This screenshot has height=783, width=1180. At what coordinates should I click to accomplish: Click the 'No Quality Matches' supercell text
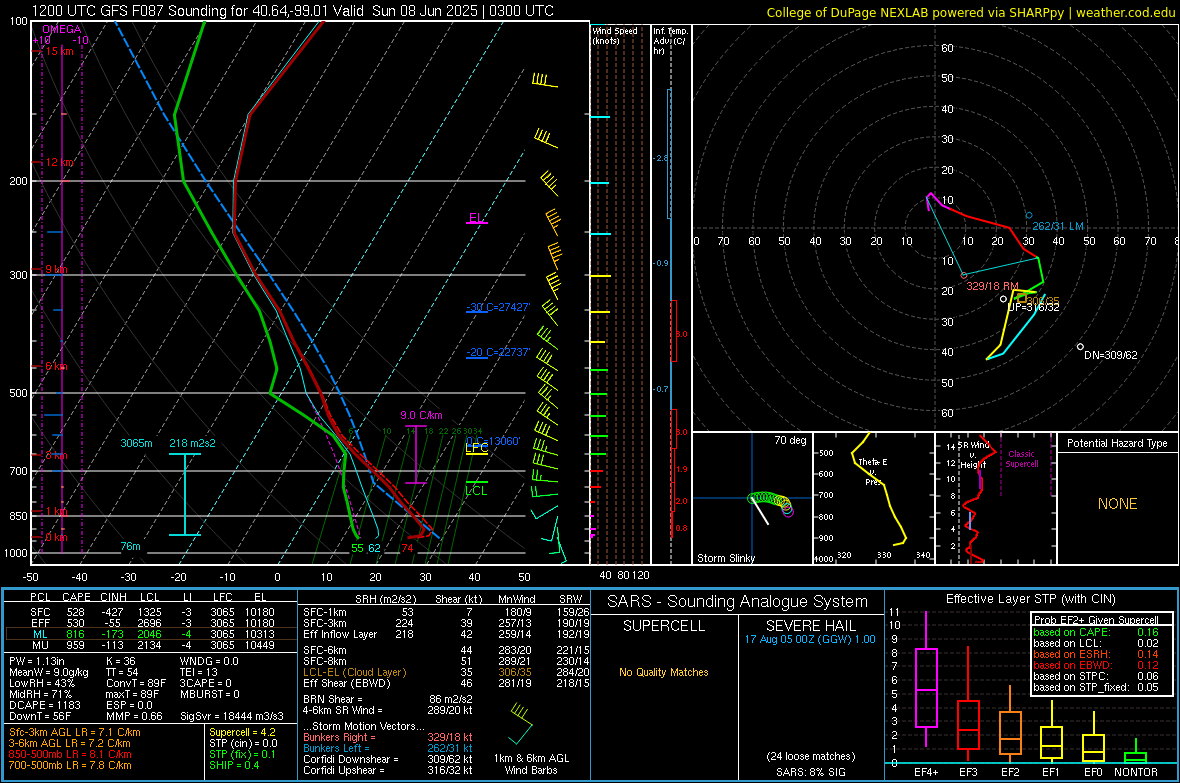pyautogui.click(x=664, y=672)
